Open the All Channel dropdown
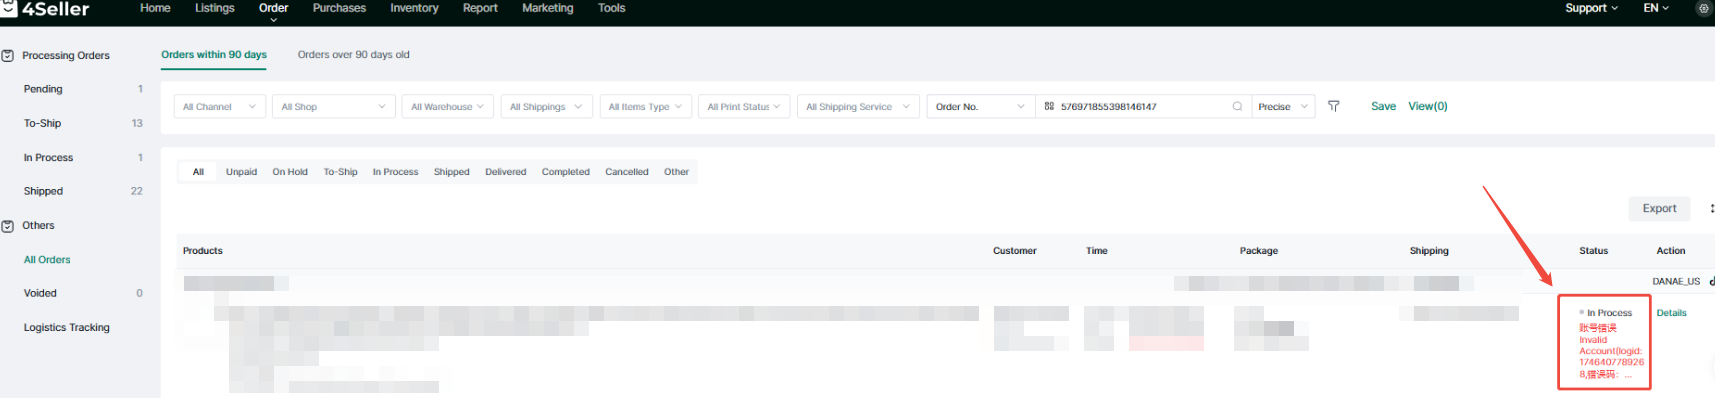 point(219,106)
